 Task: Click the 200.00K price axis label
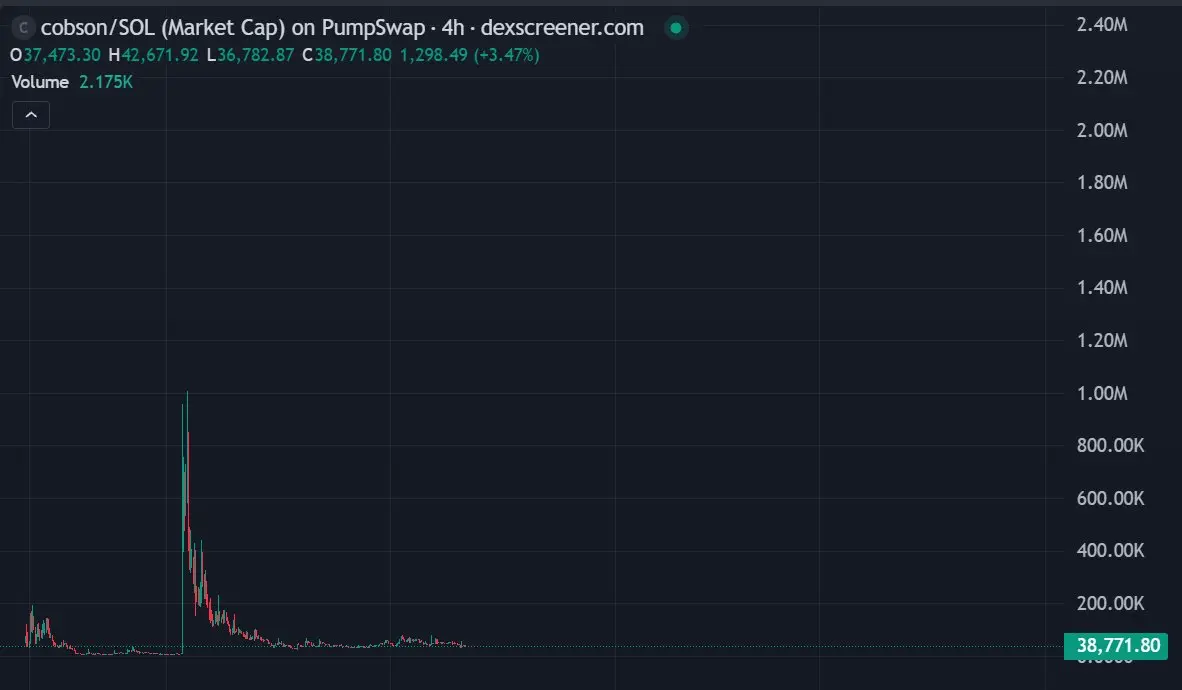[1110, 603]
